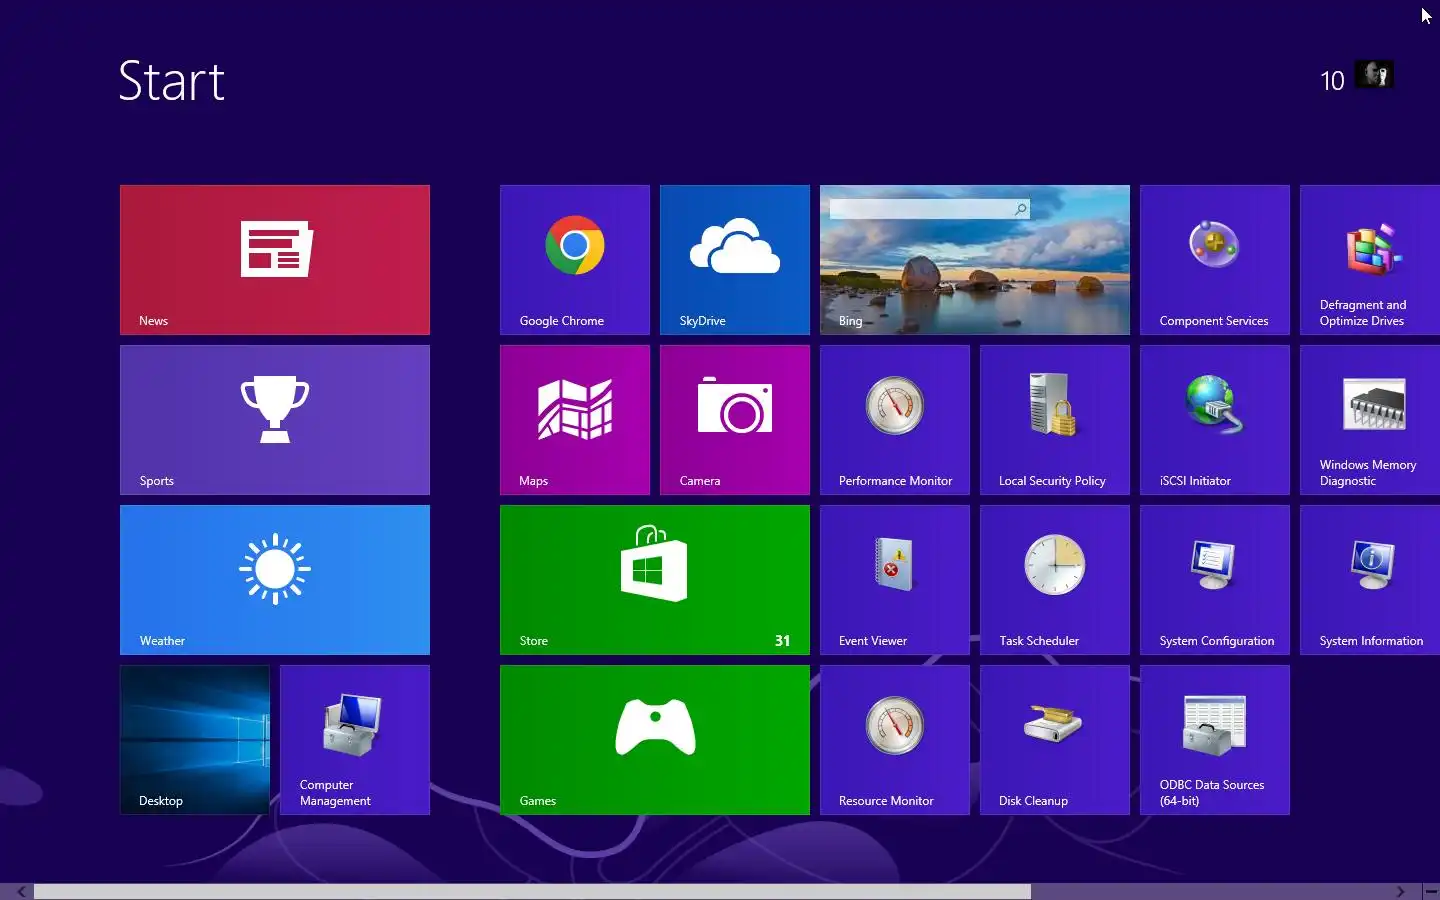Viewport: 1440px width, 900px height.
Task: Open System Configuration
Action: (1215, 580)
